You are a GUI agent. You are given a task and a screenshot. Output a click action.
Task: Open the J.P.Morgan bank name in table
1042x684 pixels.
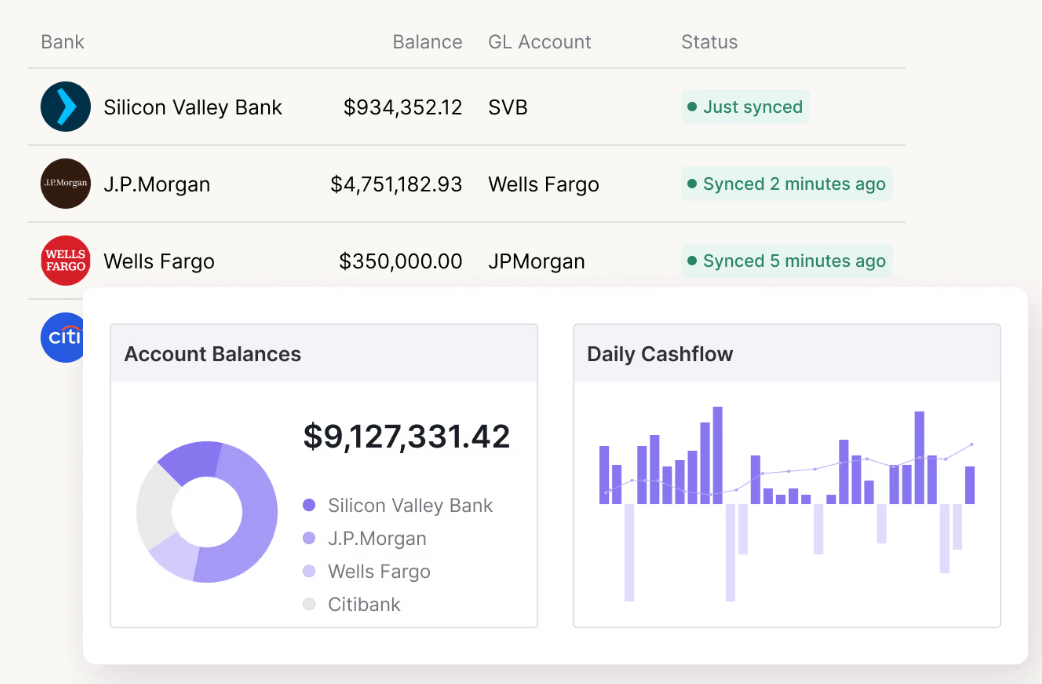tap(157, 184)
